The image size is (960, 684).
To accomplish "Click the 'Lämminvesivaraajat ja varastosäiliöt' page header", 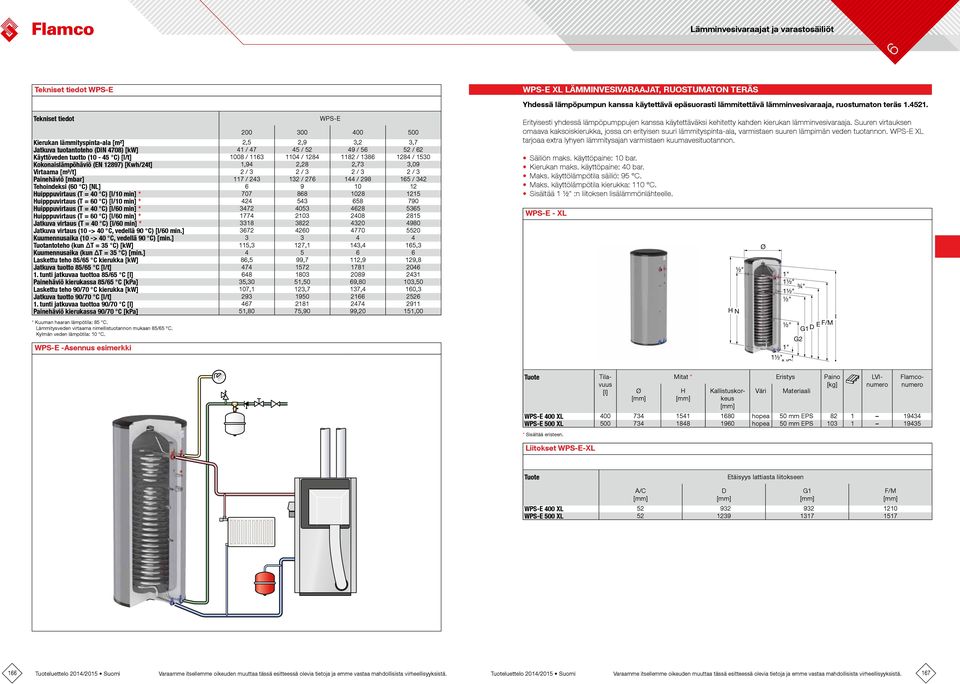I will (x=761, y=29).
